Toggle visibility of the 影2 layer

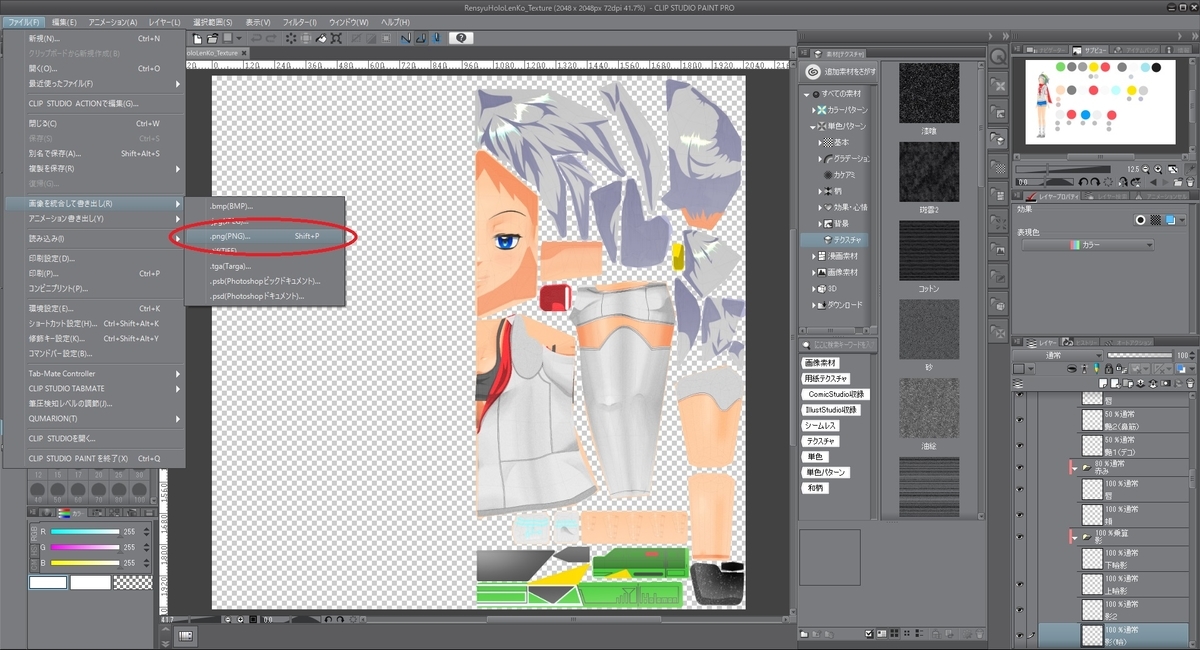click(1020, 609)
